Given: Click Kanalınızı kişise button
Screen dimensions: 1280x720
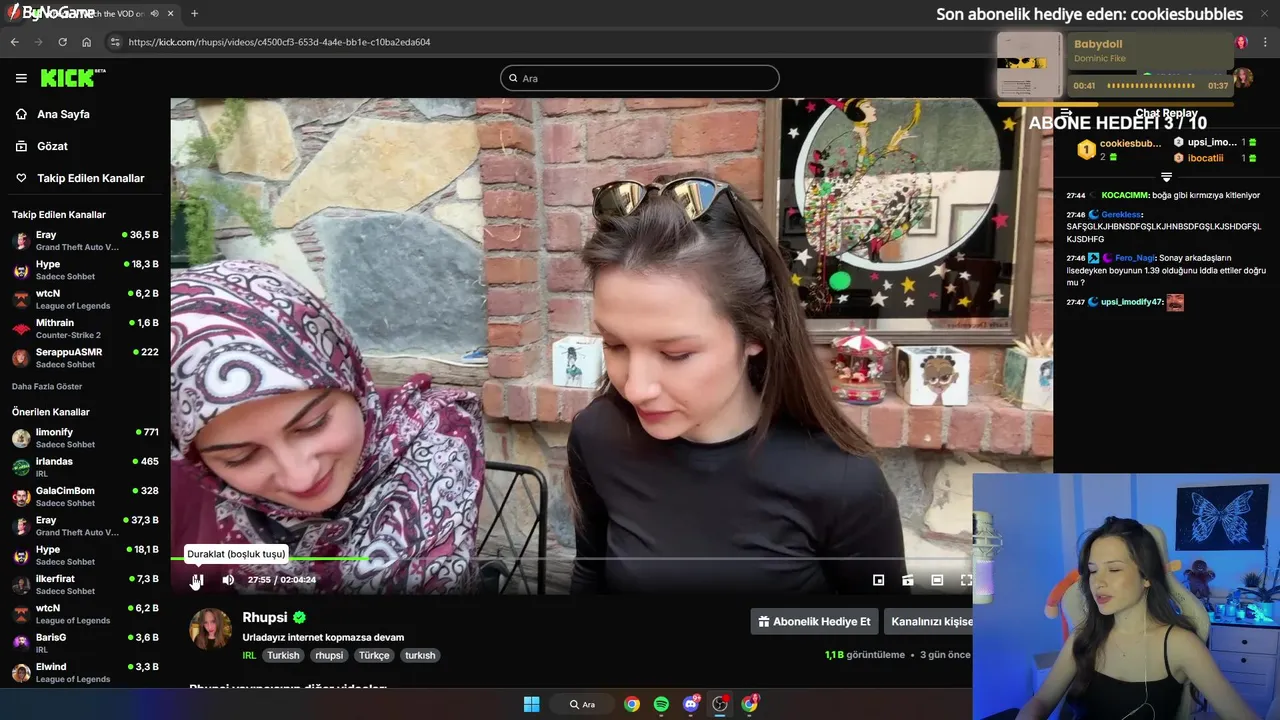Looking at the screenshot, I should [930, 621].
